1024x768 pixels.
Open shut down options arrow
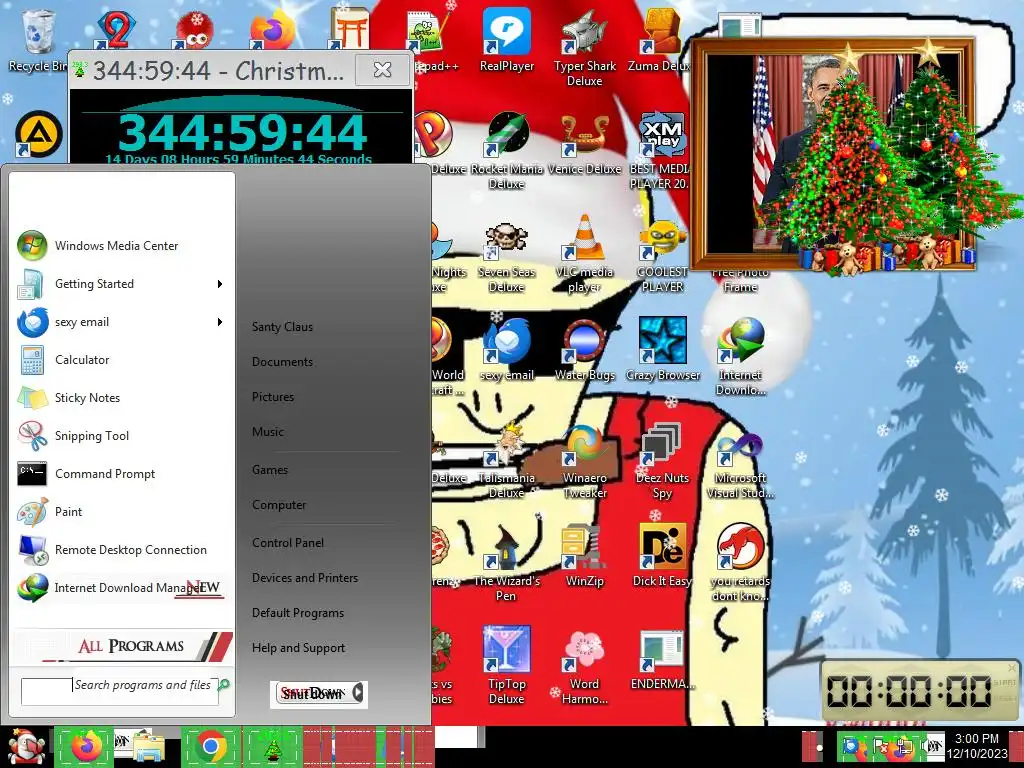(x=359, y=694)
